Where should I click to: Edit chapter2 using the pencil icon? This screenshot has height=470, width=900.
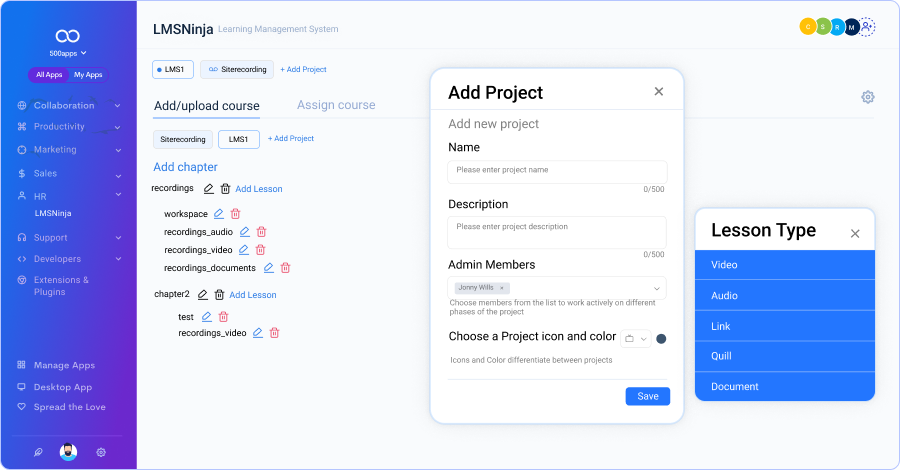click(x=203, y=295)
